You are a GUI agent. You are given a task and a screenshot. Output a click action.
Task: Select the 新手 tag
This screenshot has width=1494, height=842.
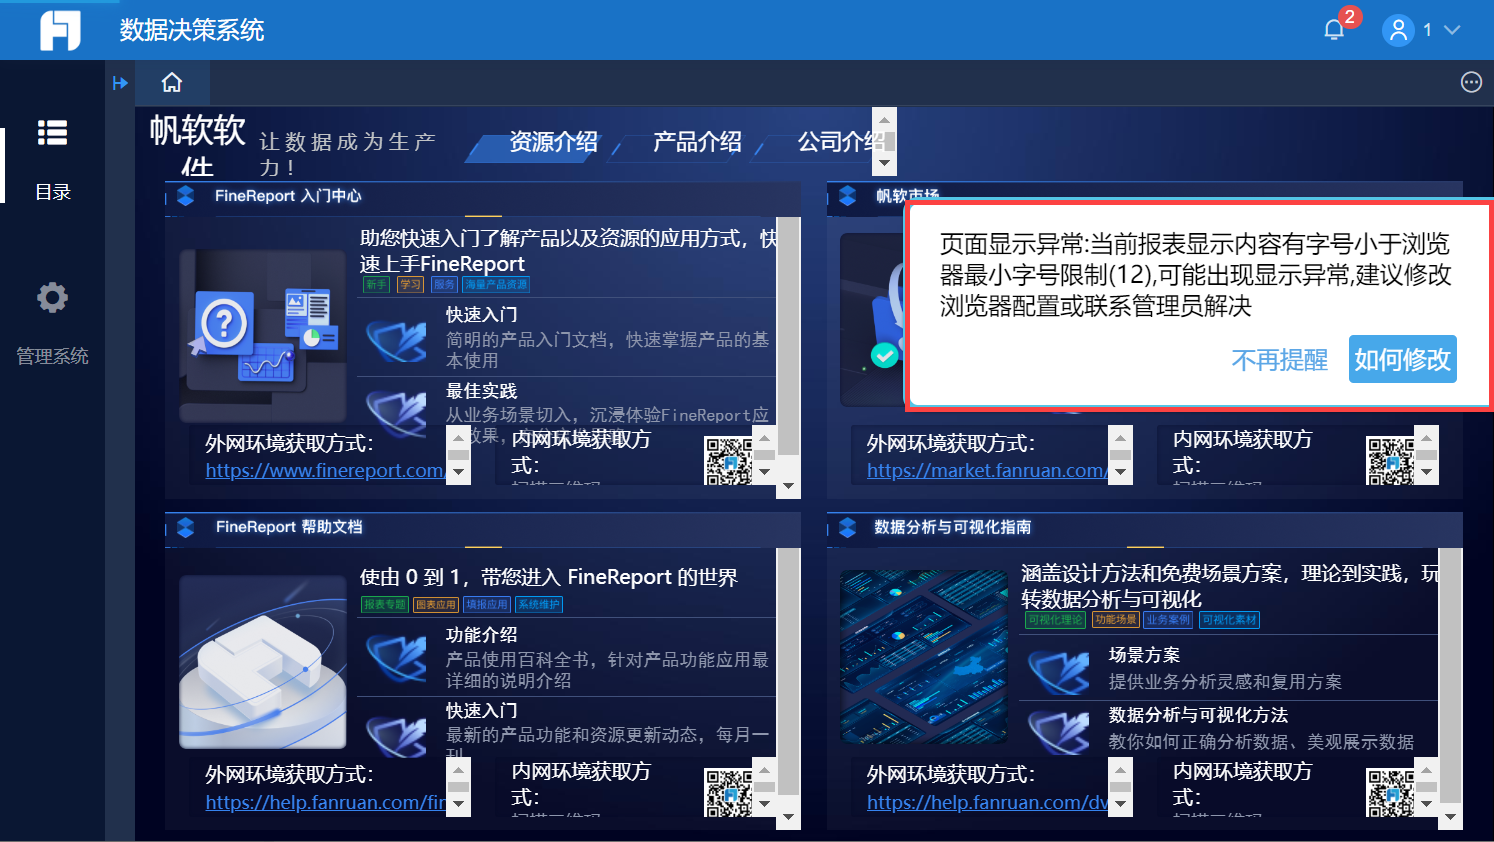pyautogui.click(x=376, y=284)
